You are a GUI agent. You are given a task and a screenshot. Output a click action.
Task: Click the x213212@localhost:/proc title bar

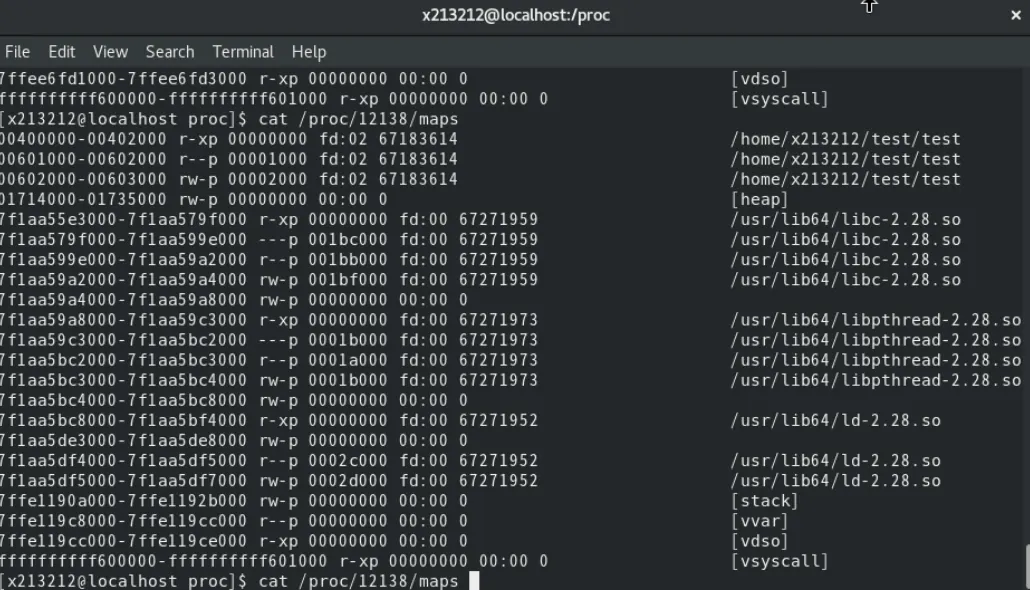point(516,15)
